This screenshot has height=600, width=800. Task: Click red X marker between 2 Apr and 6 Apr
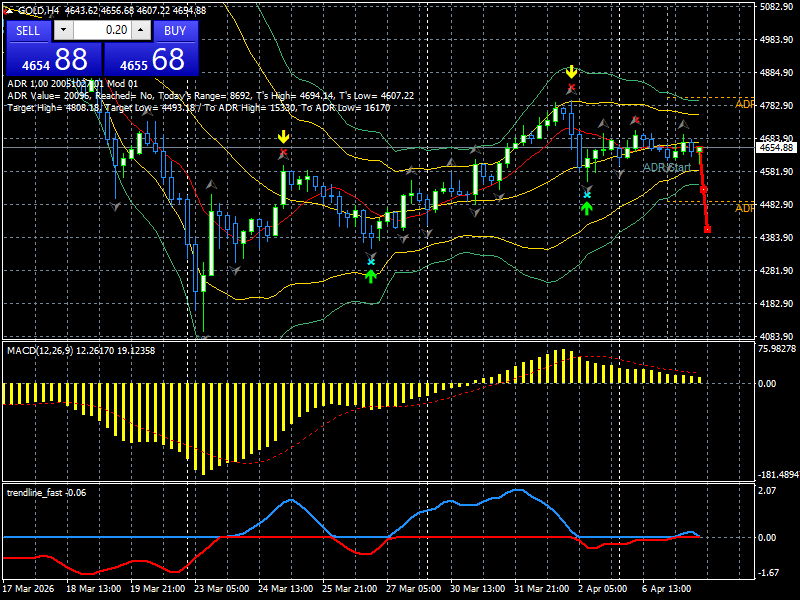click(635, 120)
